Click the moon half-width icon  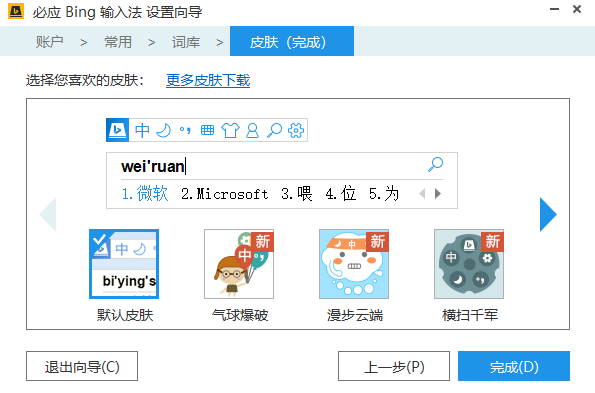click(x=164, y=130)
